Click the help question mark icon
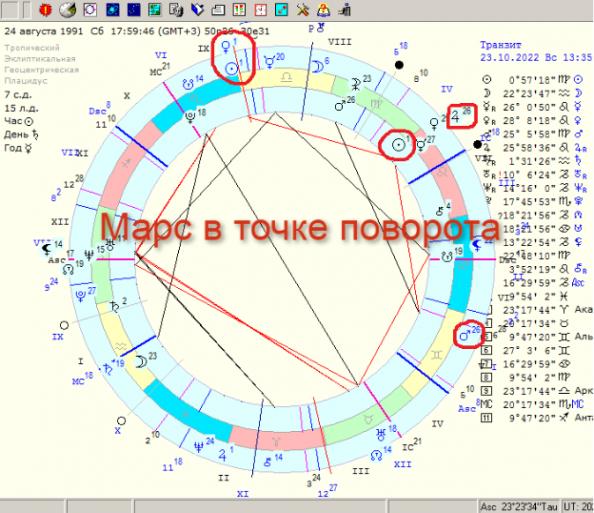 (x=323, y=10)
